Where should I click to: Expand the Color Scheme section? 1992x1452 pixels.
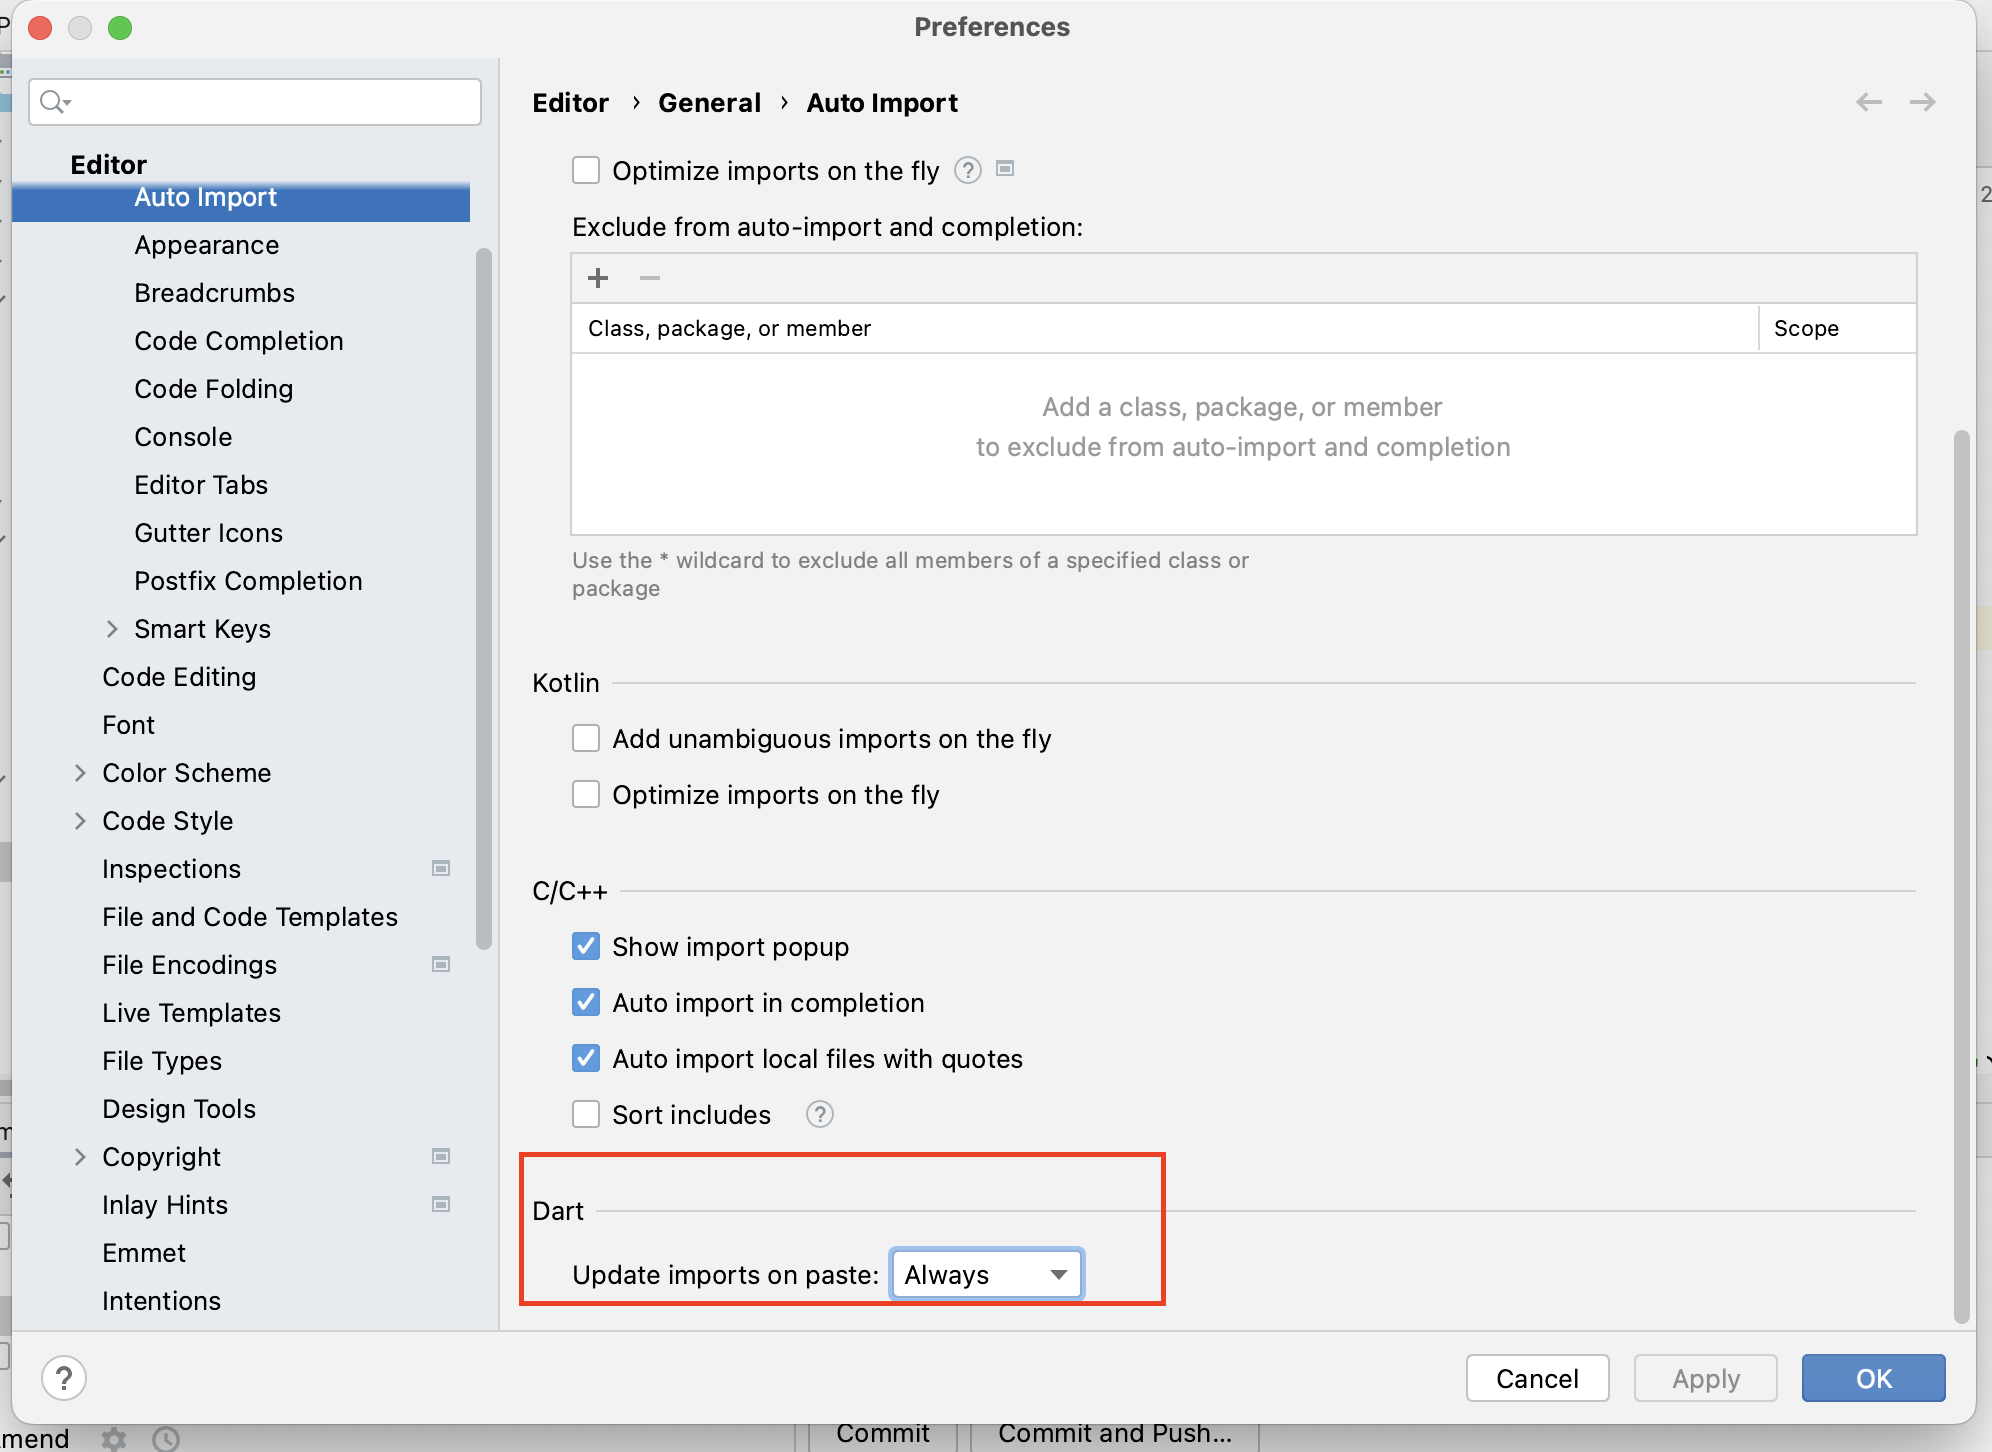[80, 772]
